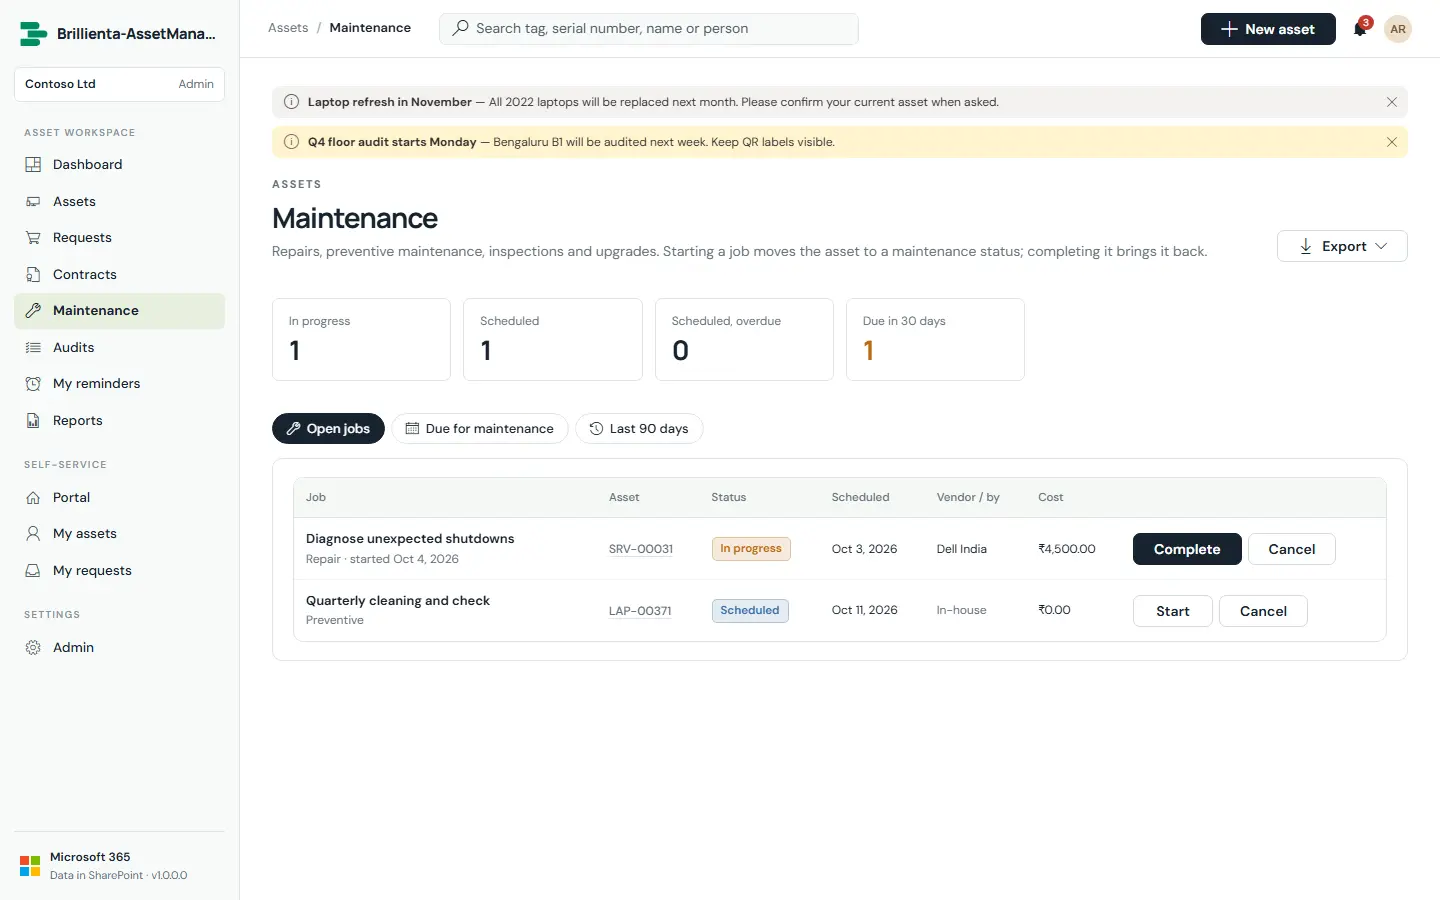This screenshot has height=900, width=1440.
Task: Click the Audits list icon
Action: 33,348
